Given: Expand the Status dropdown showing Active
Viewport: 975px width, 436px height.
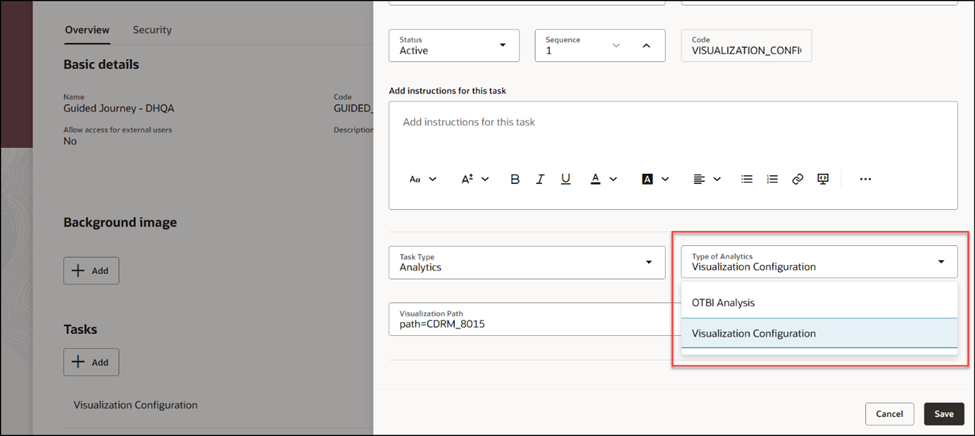Looking at the screenshot, I should pyautogui.click(x=454, y=45).
